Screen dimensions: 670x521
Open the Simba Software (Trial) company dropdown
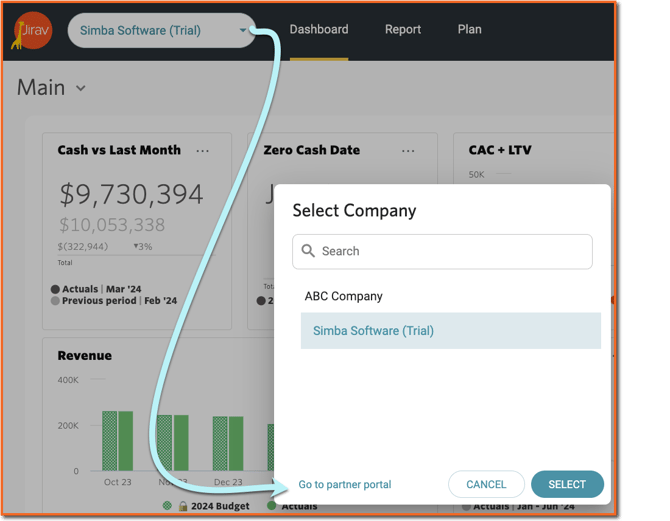click(x=161, y=30)
